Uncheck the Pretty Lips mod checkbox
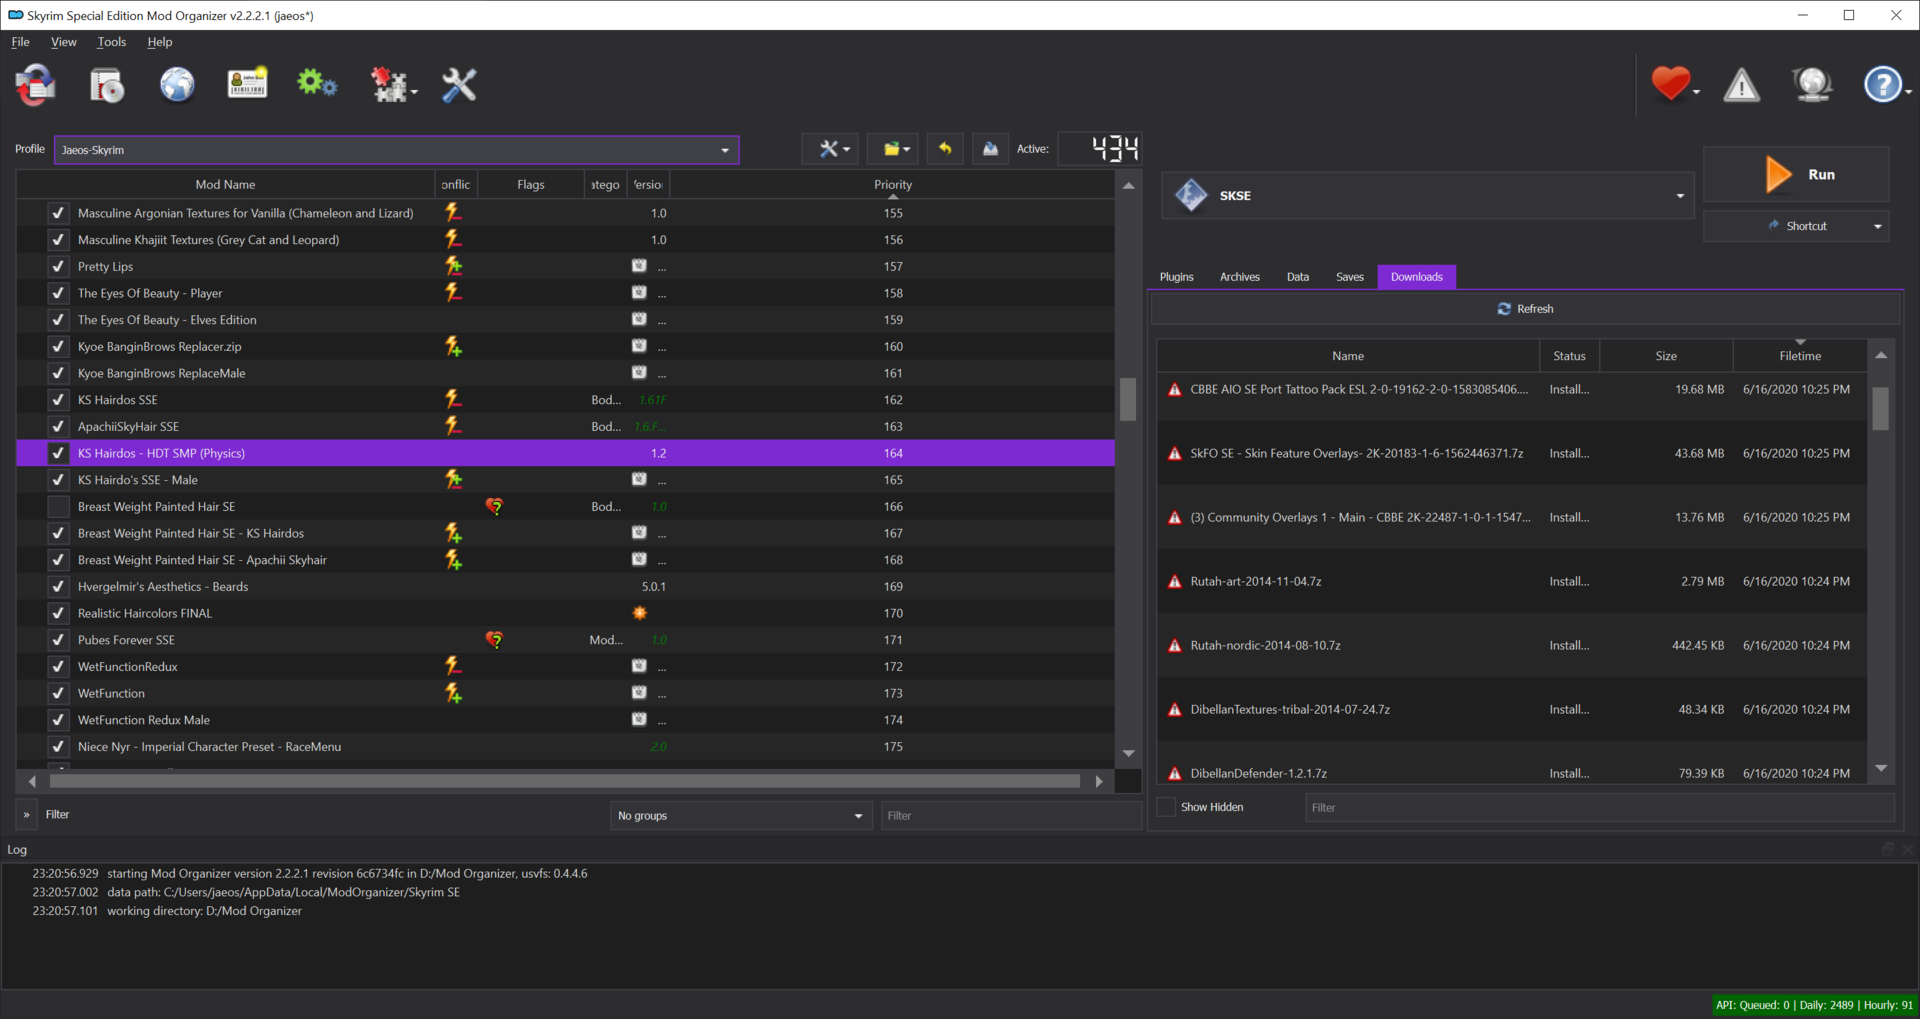 pyautogui.click(x=59, y=267)
